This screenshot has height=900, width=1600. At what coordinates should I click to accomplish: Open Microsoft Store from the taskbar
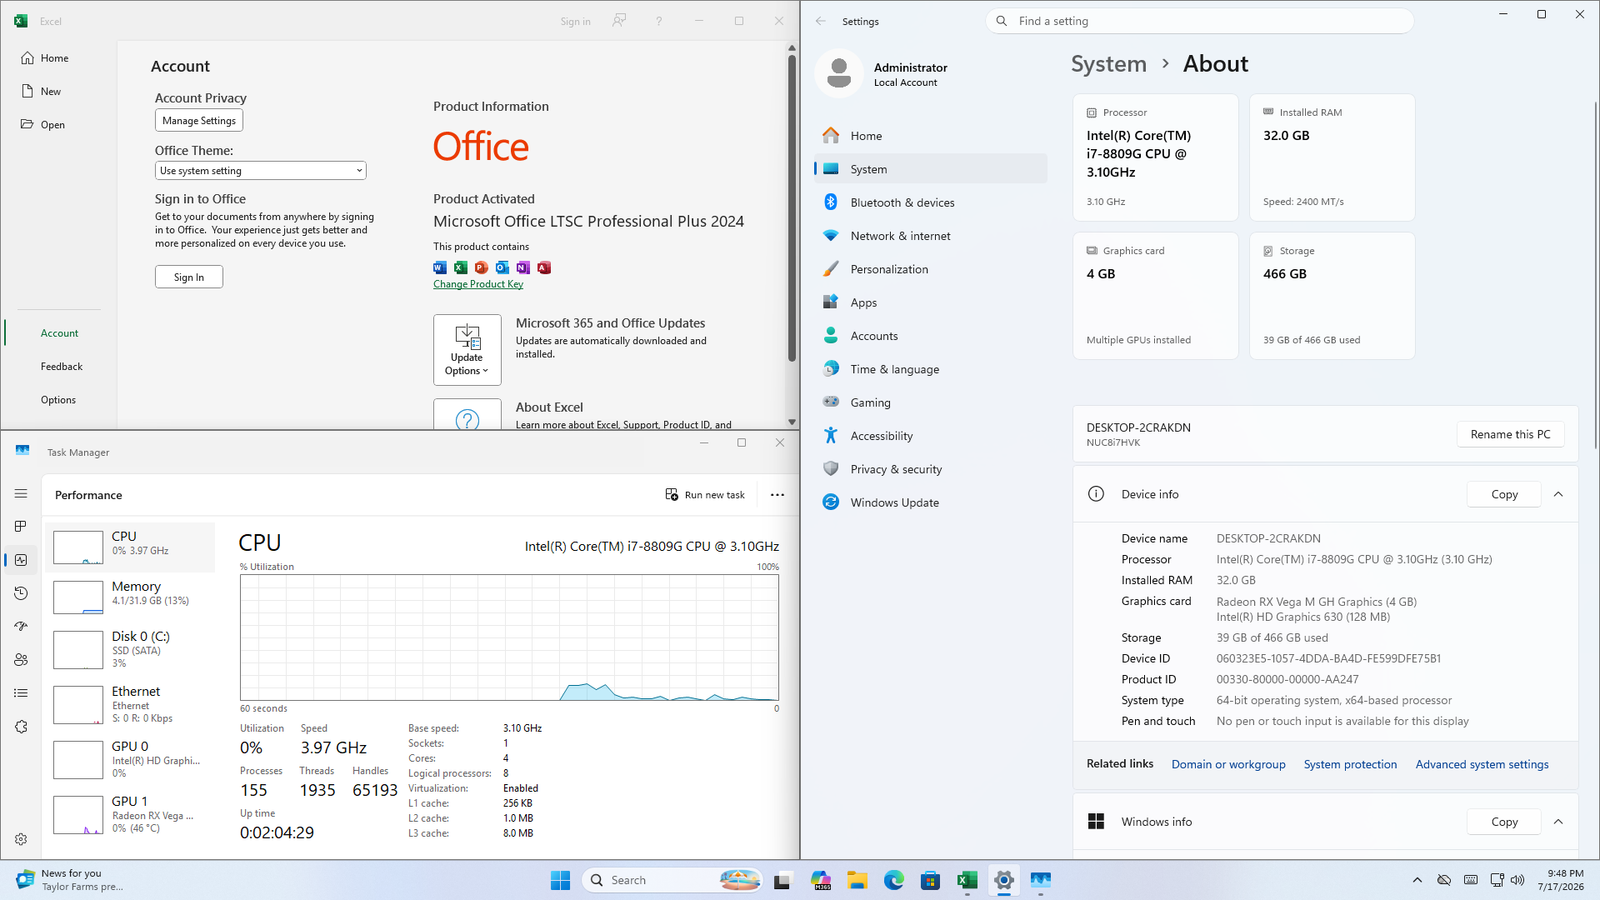tap(931, 880)
